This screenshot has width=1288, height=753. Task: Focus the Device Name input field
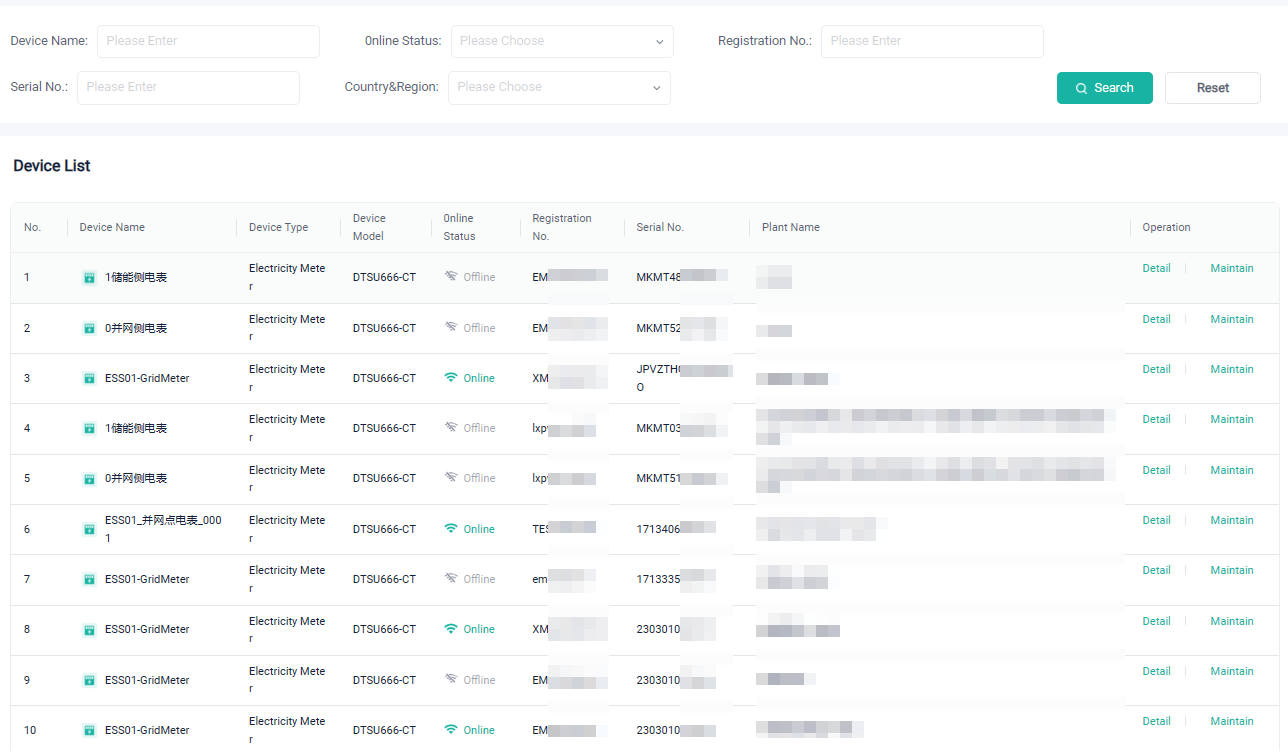pos(208,41)
